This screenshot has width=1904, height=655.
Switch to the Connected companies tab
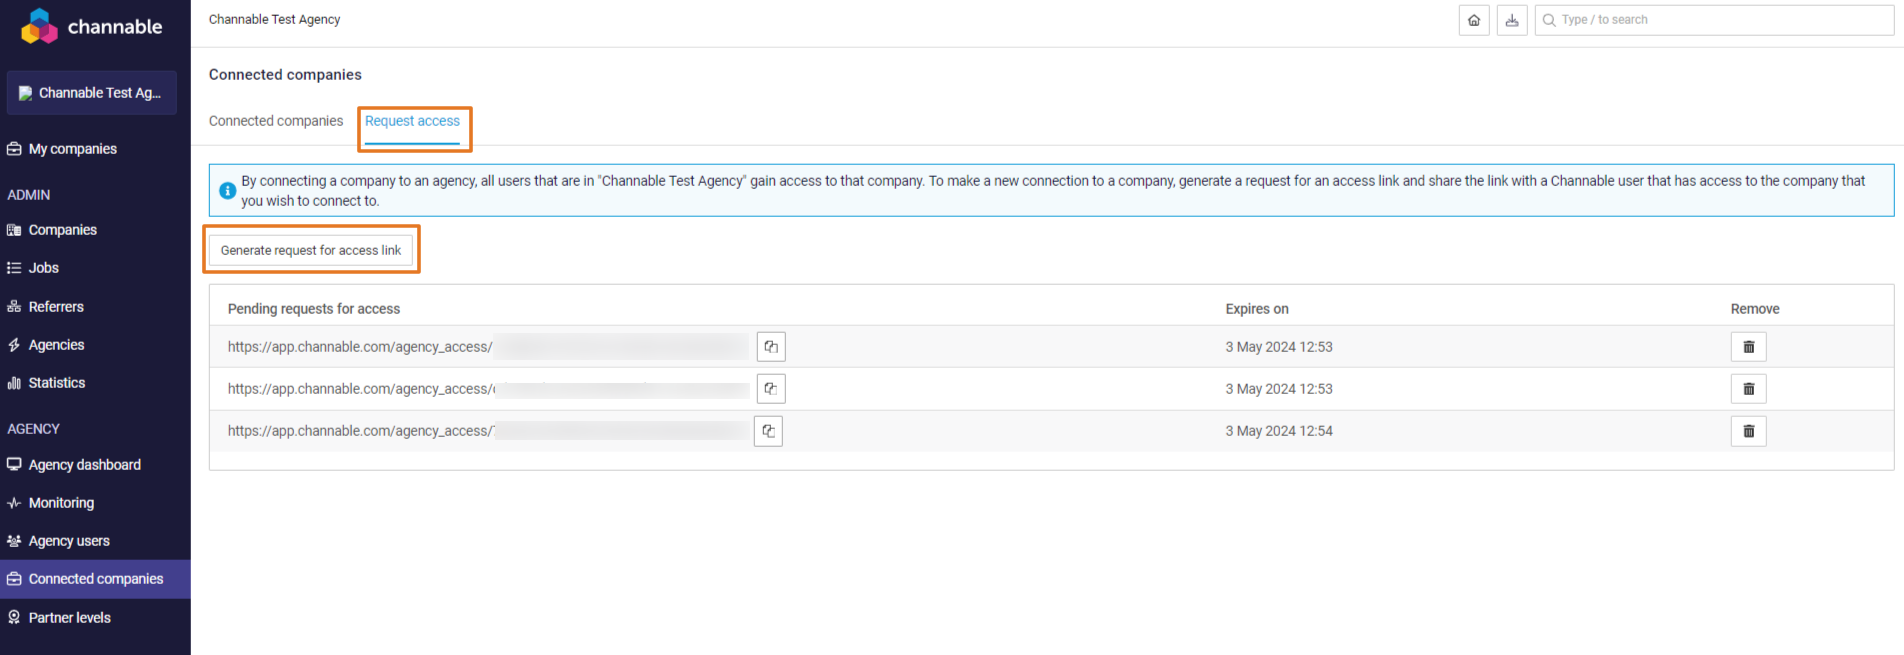[276, 121]
